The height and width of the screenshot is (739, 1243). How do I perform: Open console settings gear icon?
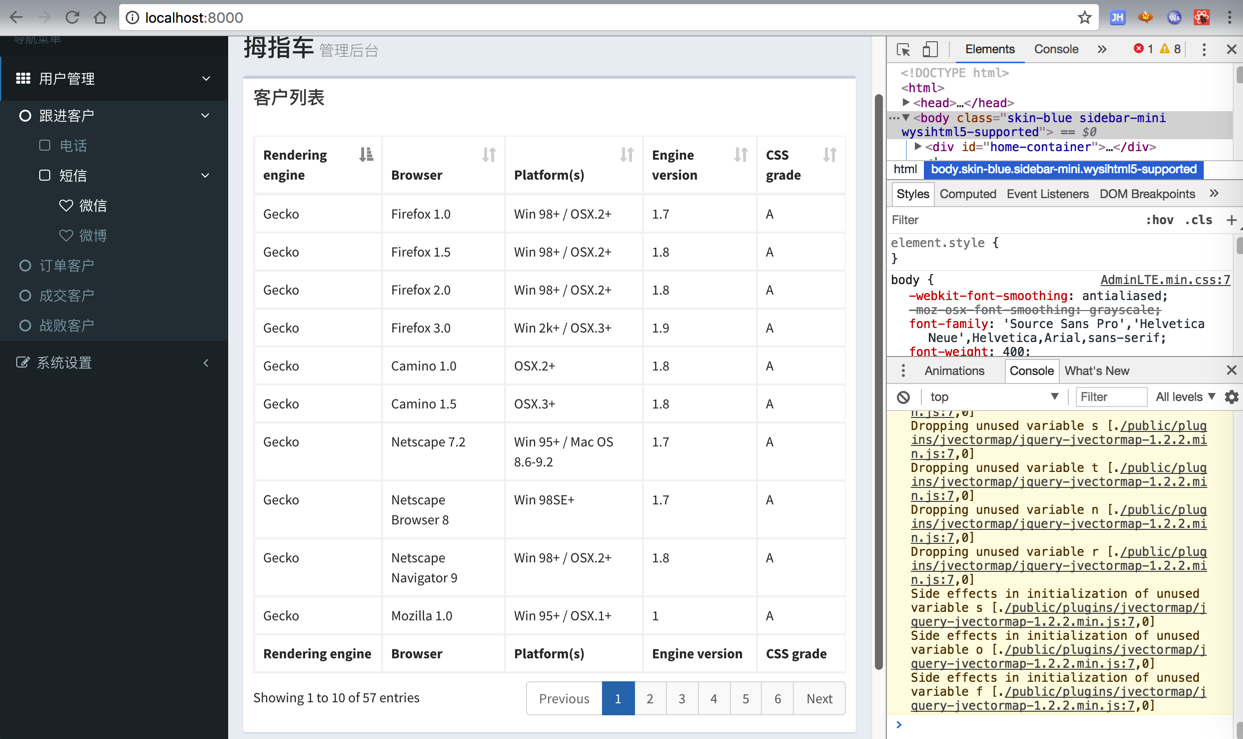click(1231, 397)
